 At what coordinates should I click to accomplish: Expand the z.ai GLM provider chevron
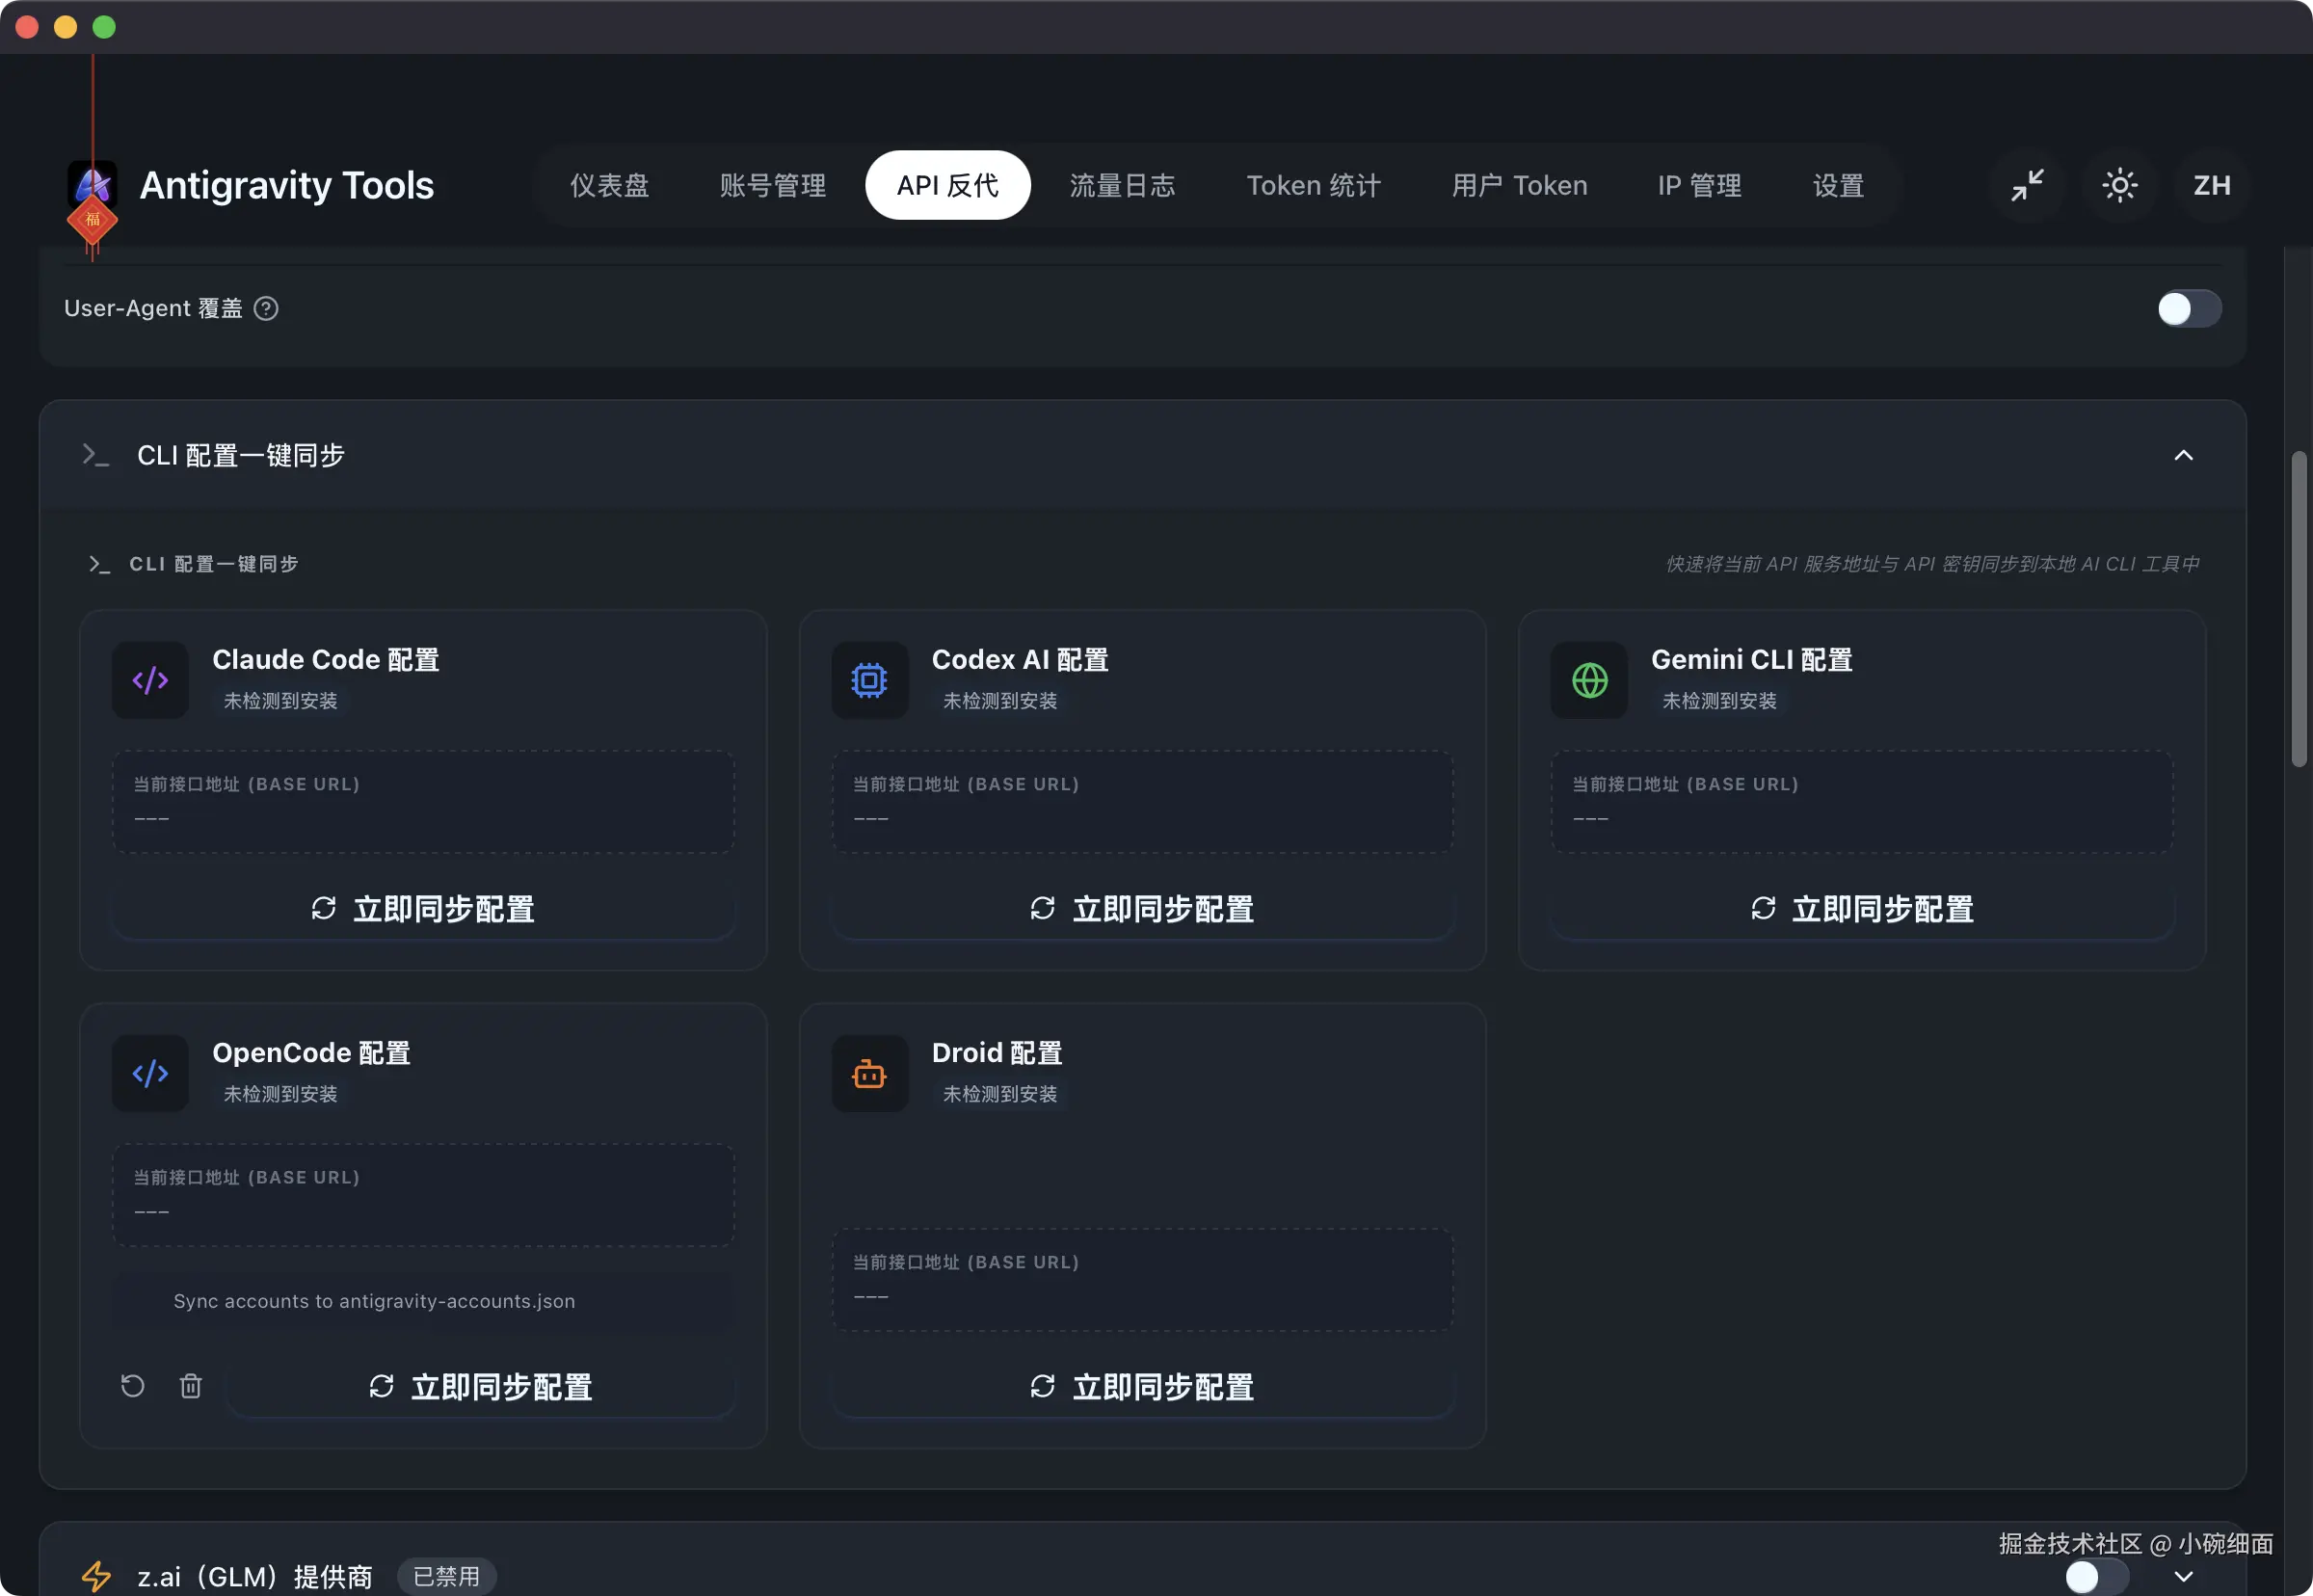[x=2183, y=1577]
